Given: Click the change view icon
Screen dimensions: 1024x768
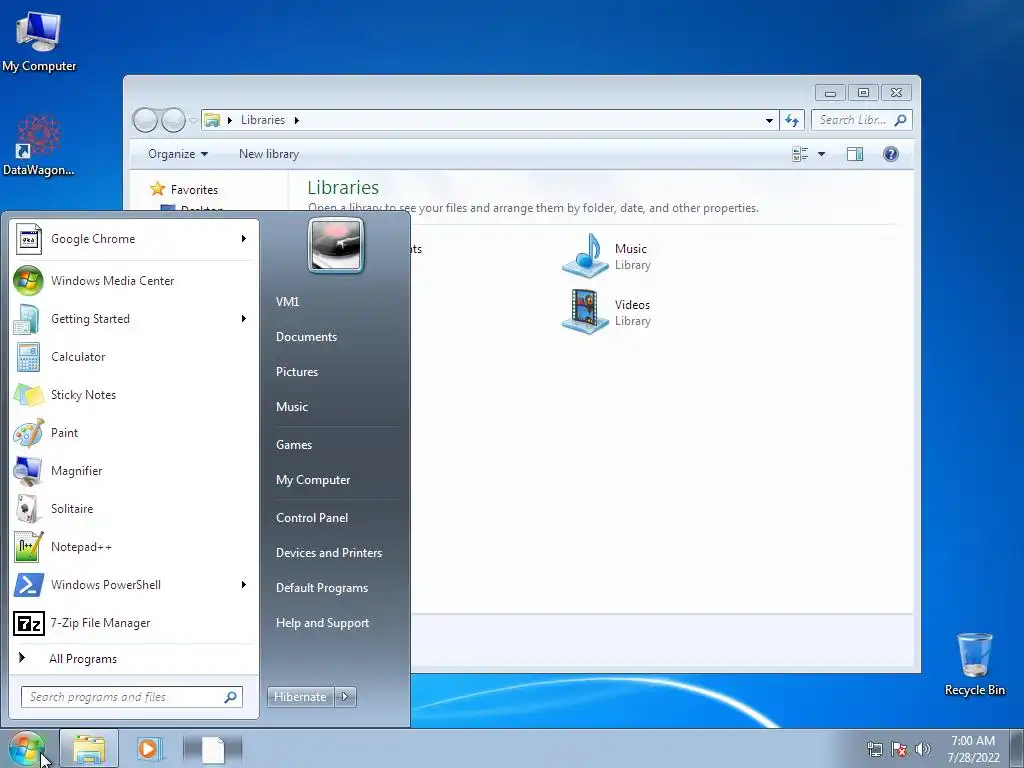Looking at the screenshot, I should coord(800,154).
